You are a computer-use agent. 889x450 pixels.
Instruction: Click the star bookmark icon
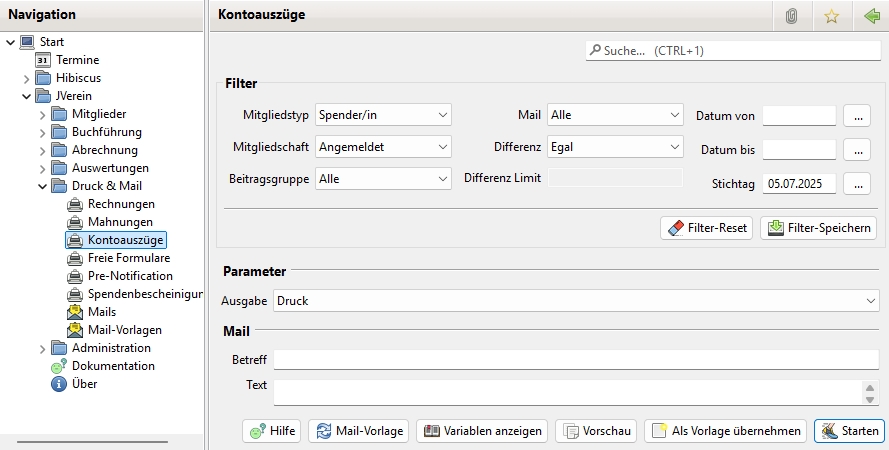831,15
